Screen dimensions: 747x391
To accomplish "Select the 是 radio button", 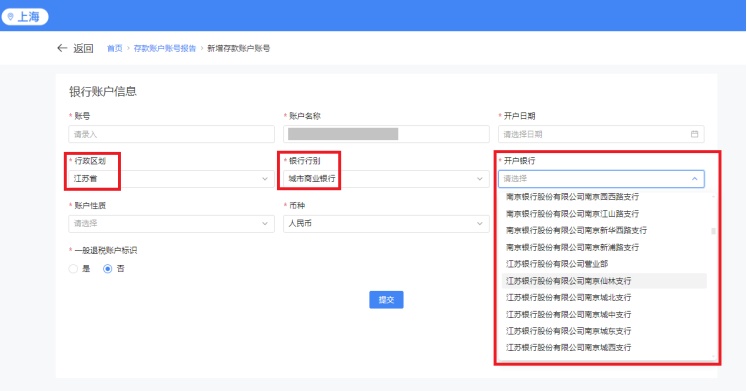I will click(73, 269).
